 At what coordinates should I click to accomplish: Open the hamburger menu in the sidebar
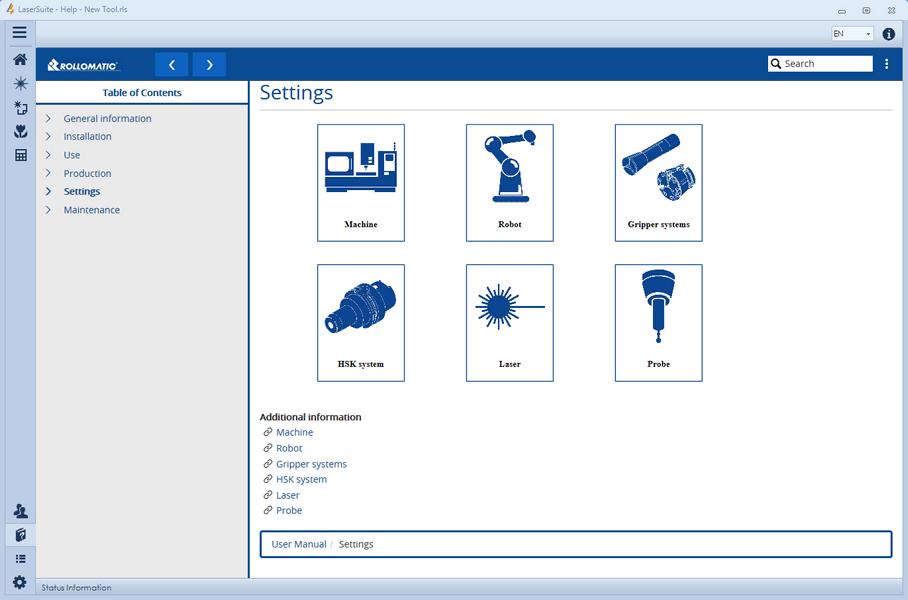point(20,32)
